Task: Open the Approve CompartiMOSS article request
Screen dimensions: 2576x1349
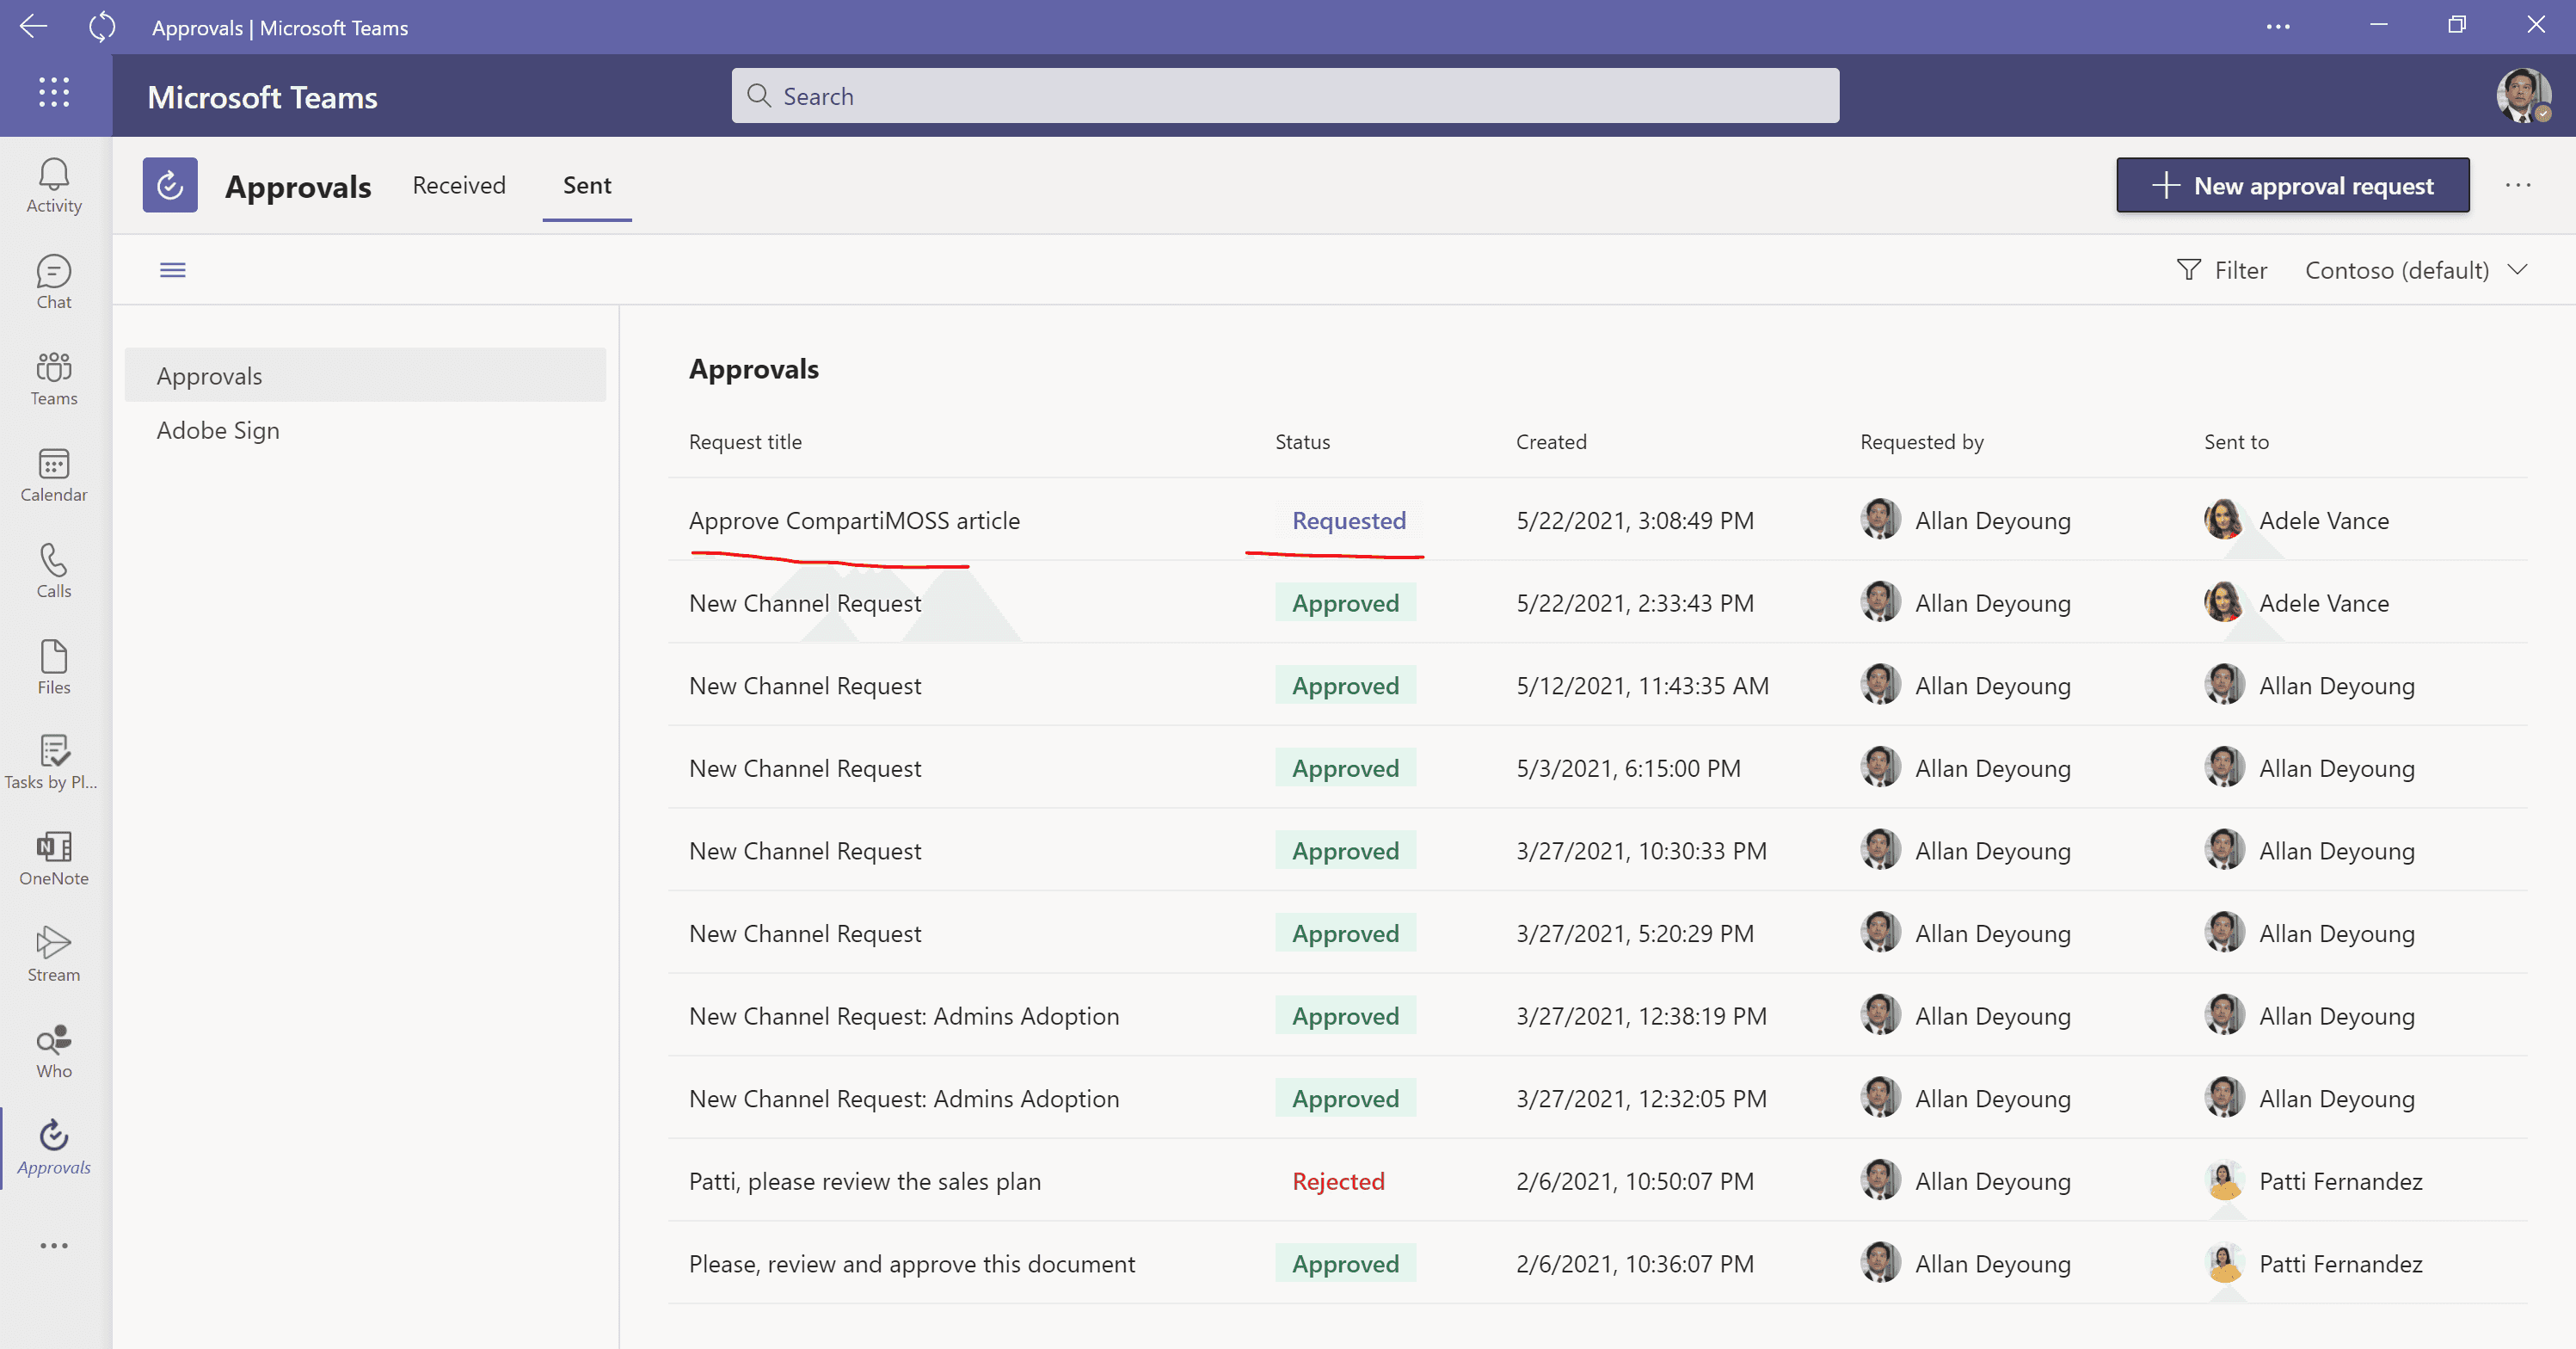Action: pos(854,520)
